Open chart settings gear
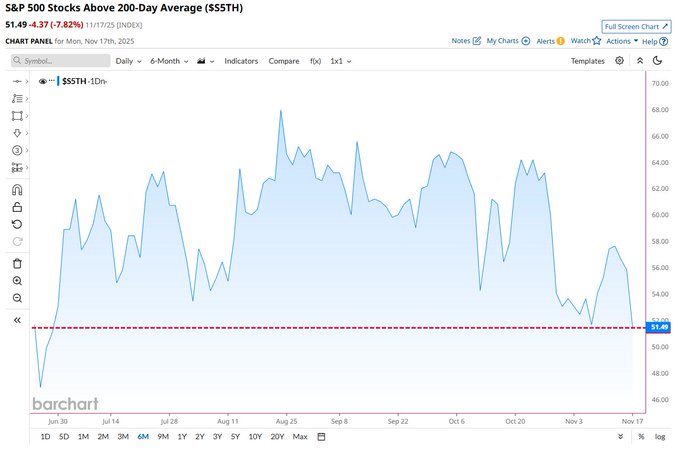 pos(619,61)
